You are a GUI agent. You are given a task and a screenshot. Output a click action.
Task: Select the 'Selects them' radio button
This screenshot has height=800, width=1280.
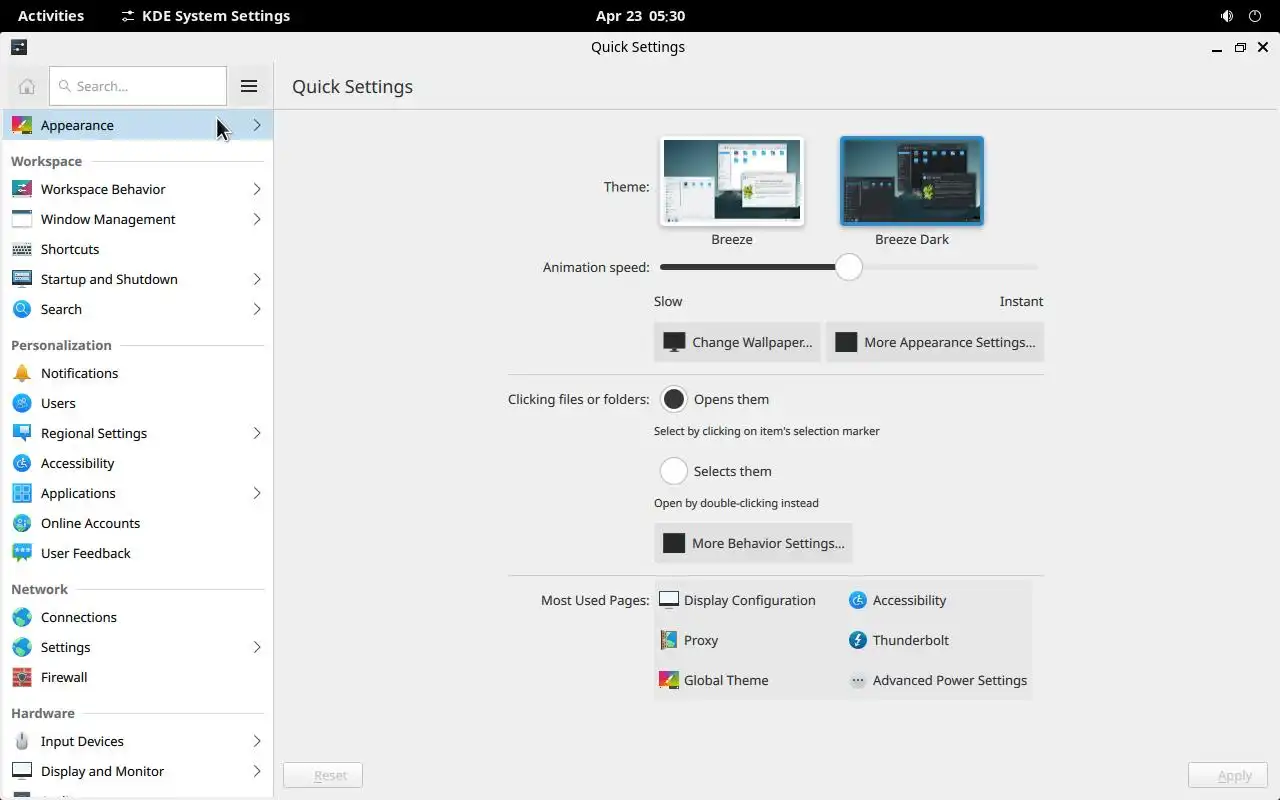point(674,471)
